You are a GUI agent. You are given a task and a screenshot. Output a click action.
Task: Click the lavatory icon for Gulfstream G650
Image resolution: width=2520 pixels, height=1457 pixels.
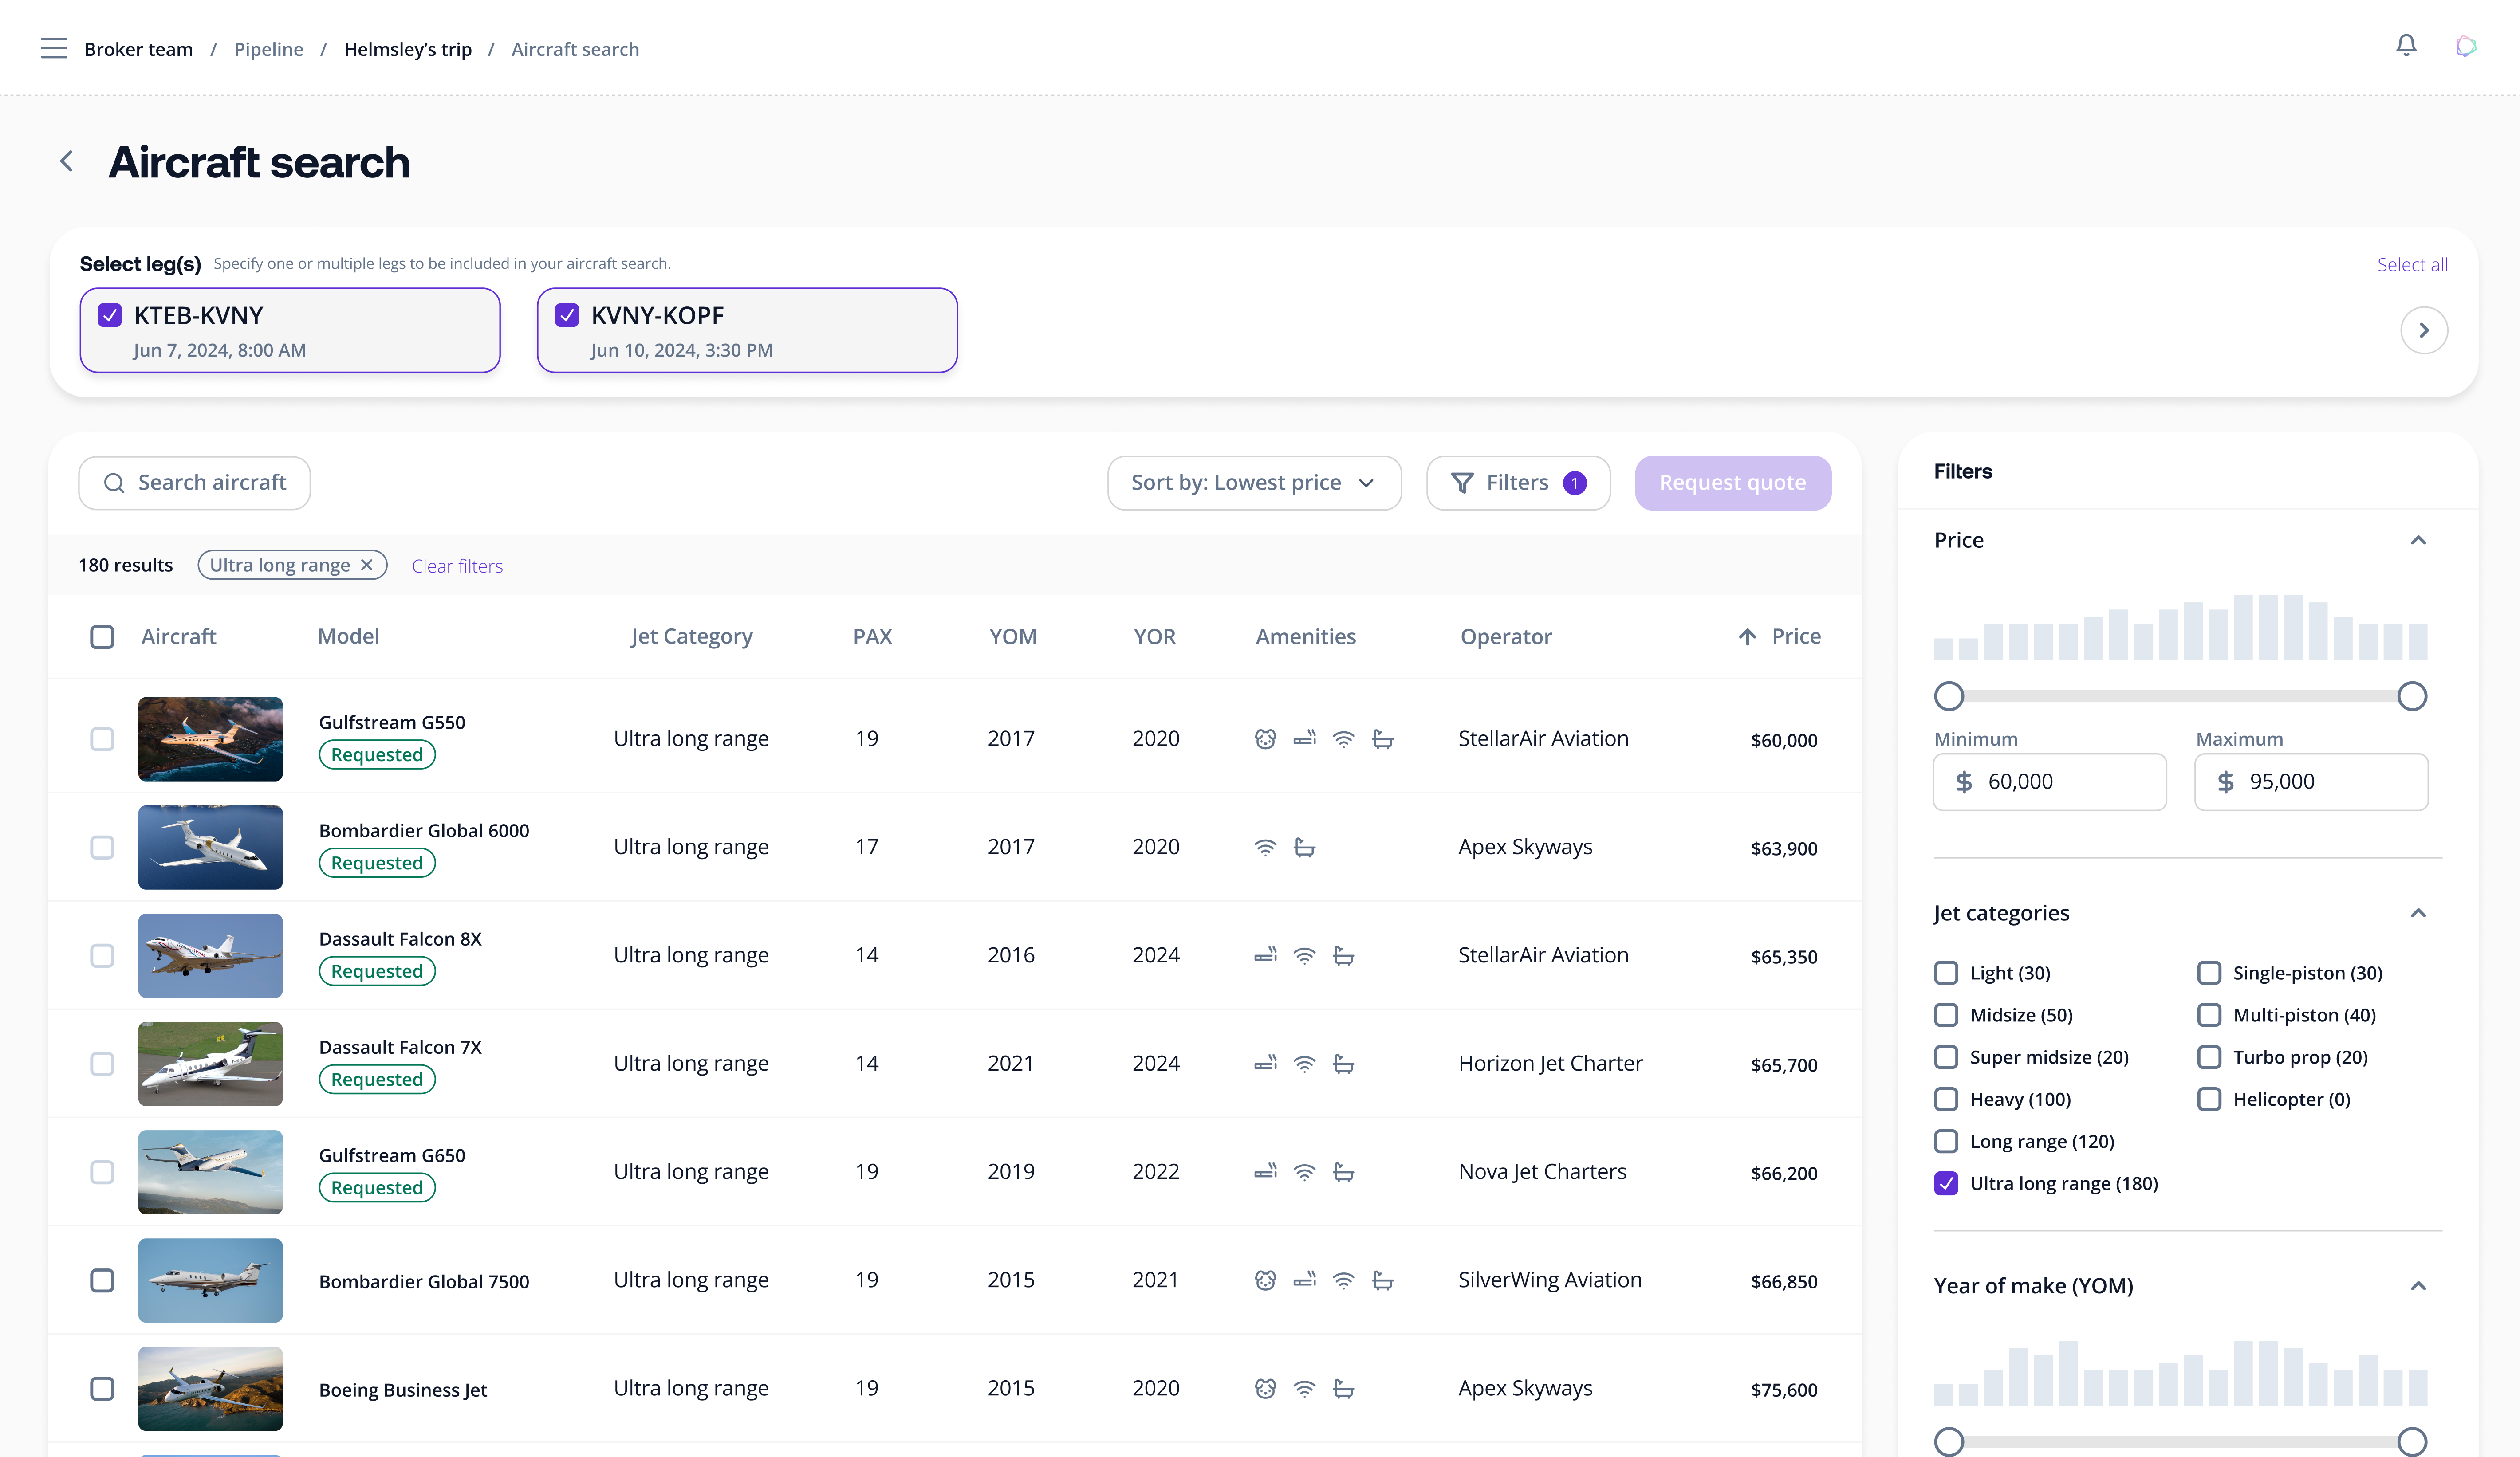pyautogui.click(x=1344, y=1172)
